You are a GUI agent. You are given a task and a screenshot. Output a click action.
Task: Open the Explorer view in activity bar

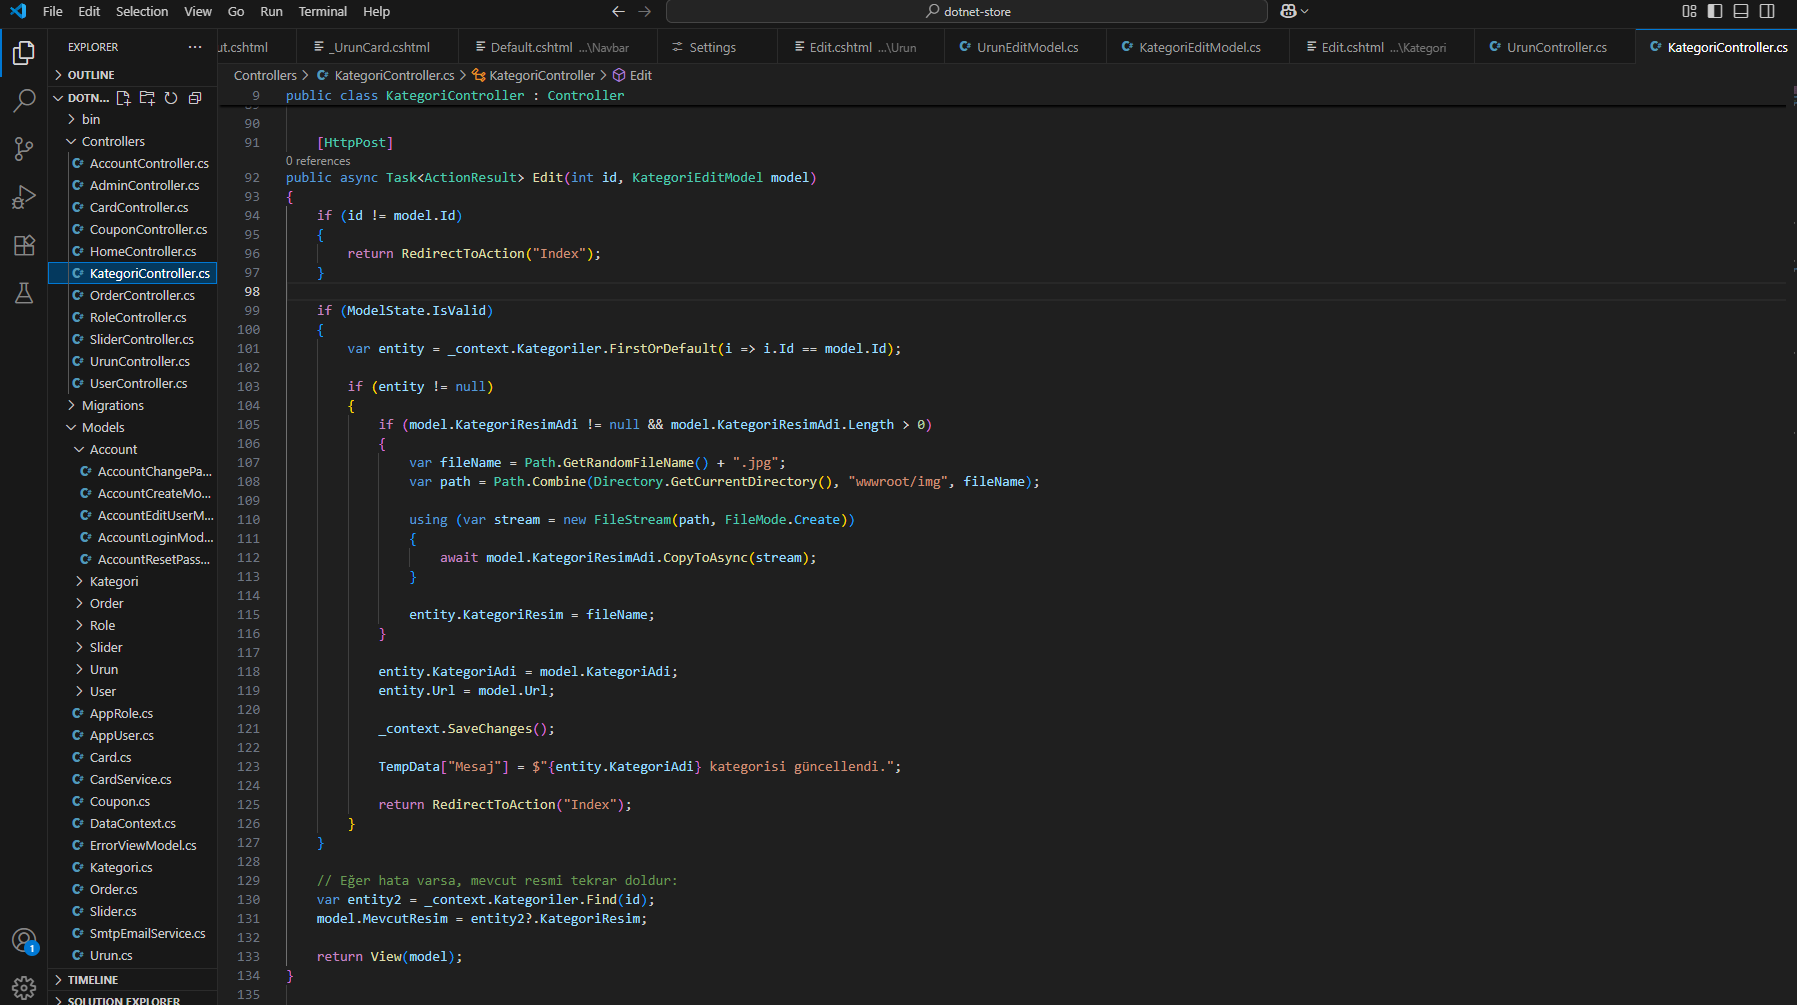(x=24, y=52)
